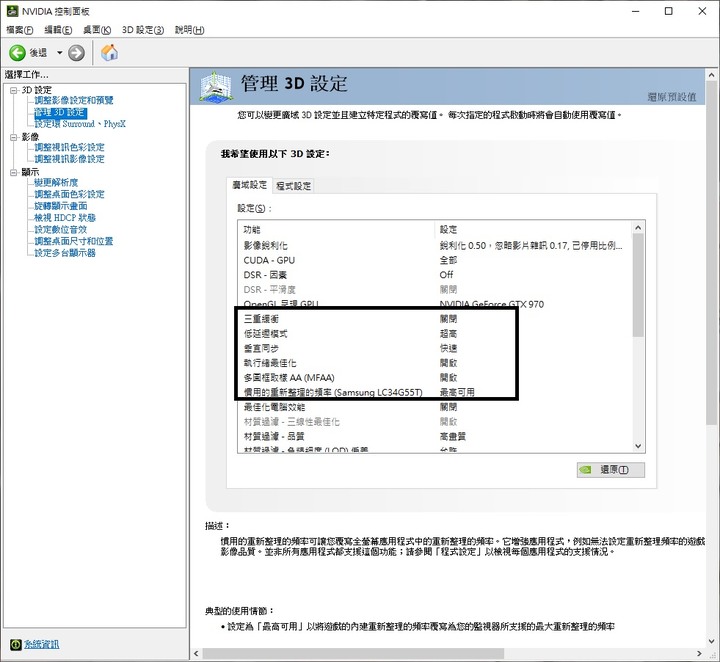The image size is (720, 662).
Task: Click the horizontal scrollbar right arrow
Action: tap(699, 654)
